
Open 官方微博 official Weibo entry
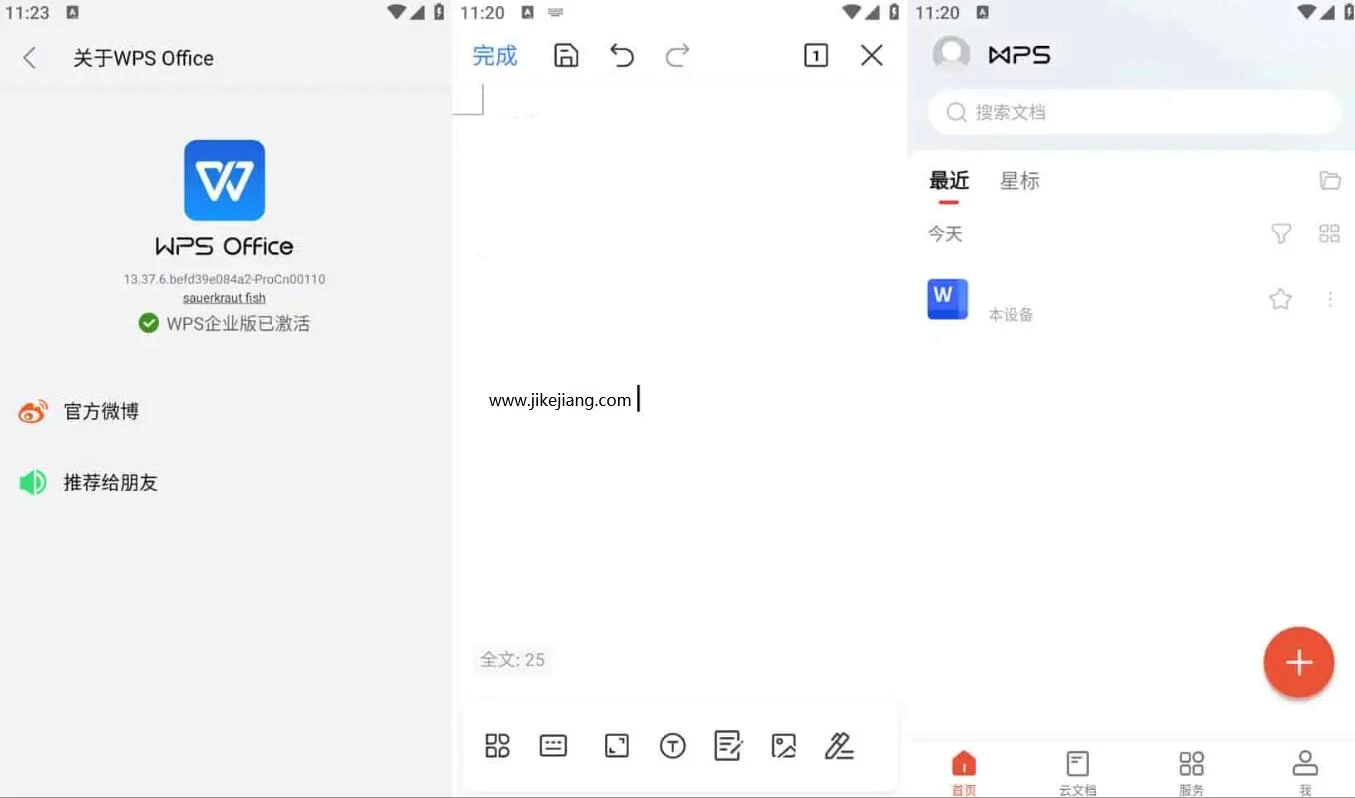101,411
